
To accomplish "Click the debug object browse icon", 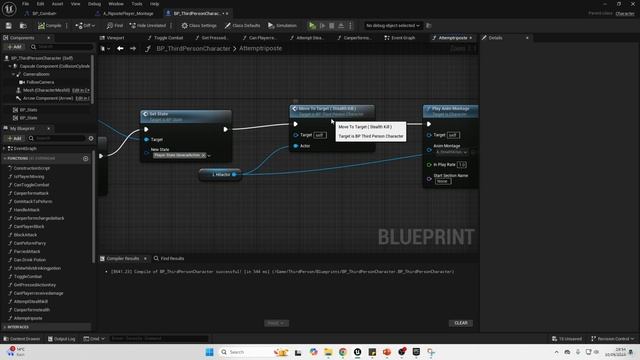I will tap(429, 25).
